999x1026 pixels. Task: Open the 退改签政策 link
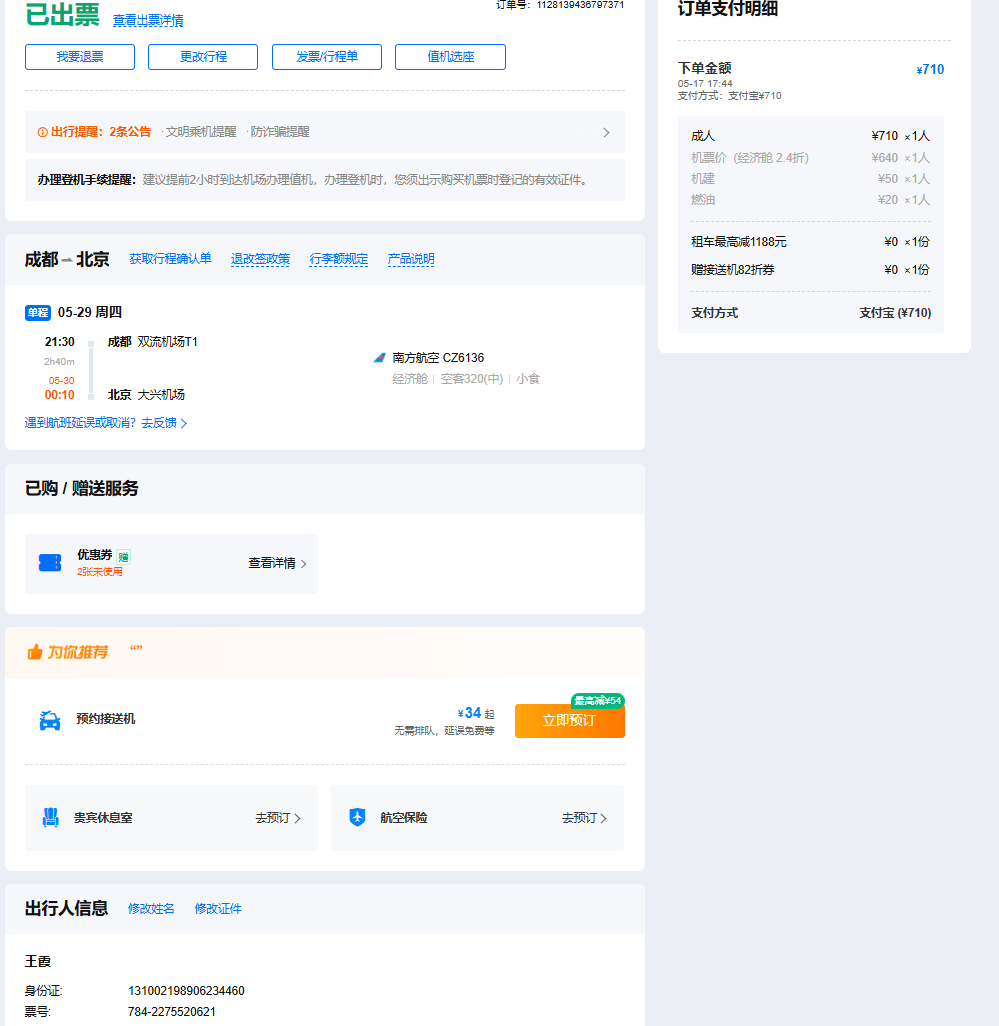click(x=260, y=259)
